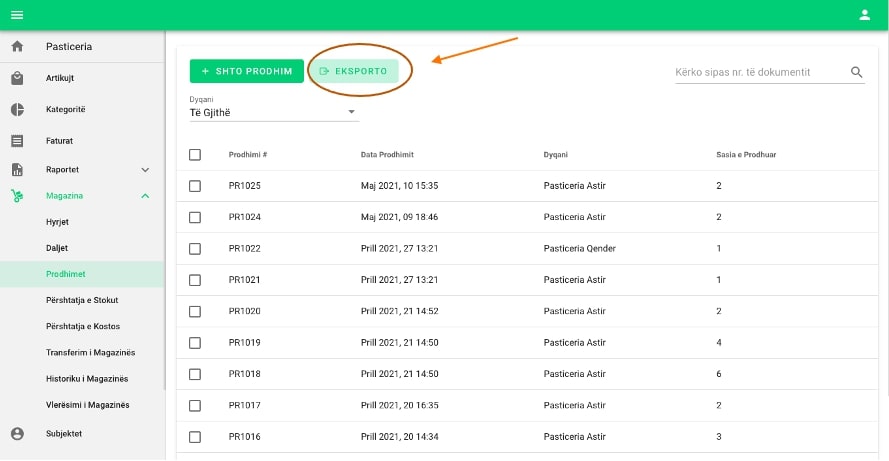Click the Magazina trolley icon
The width and height of the screenshot is (889, 461).
coord(17,196)
